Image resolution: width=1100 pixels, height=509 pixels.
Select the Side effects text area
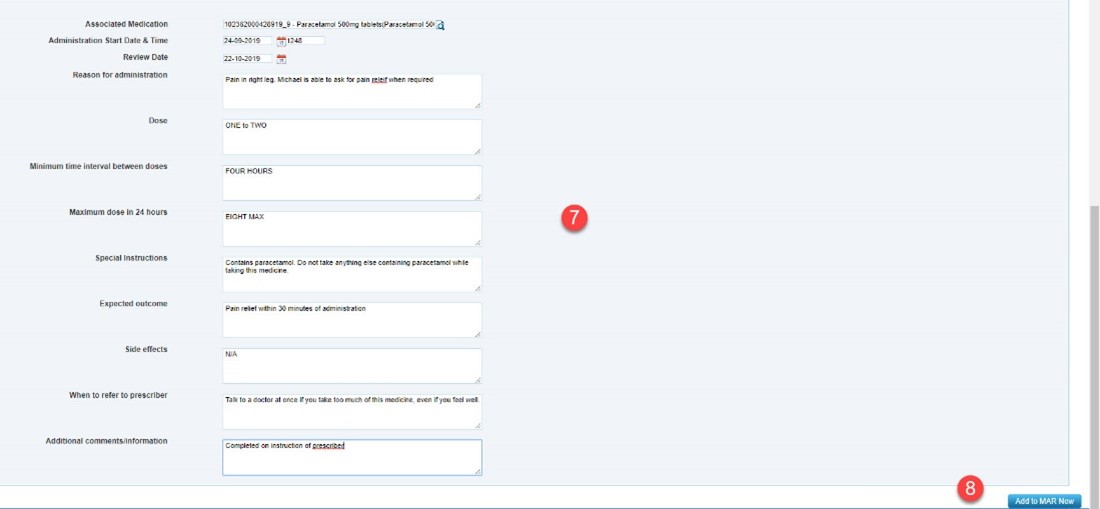pos(351,365)
